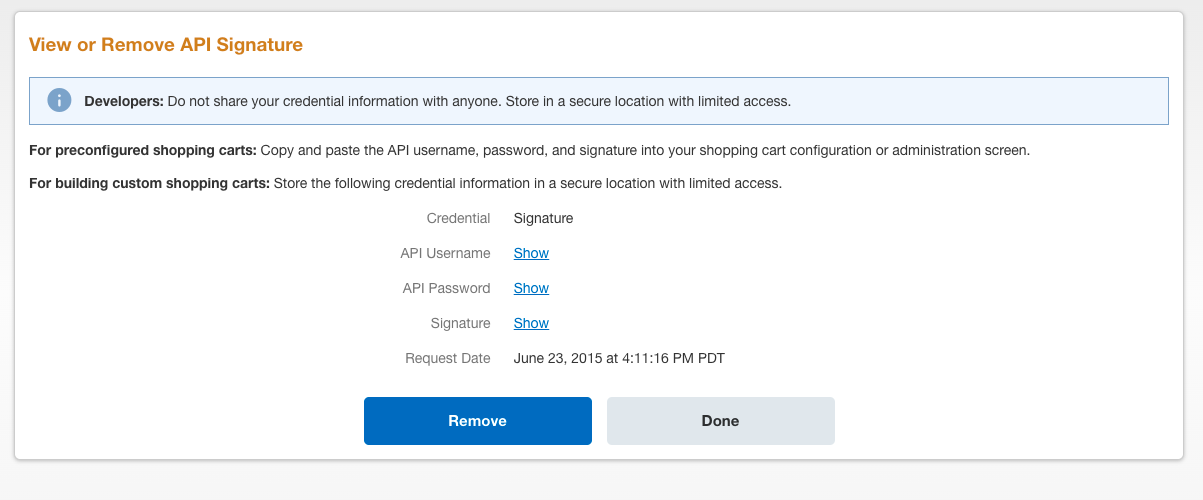
Task: Show the Signature value
Action: 531,323
